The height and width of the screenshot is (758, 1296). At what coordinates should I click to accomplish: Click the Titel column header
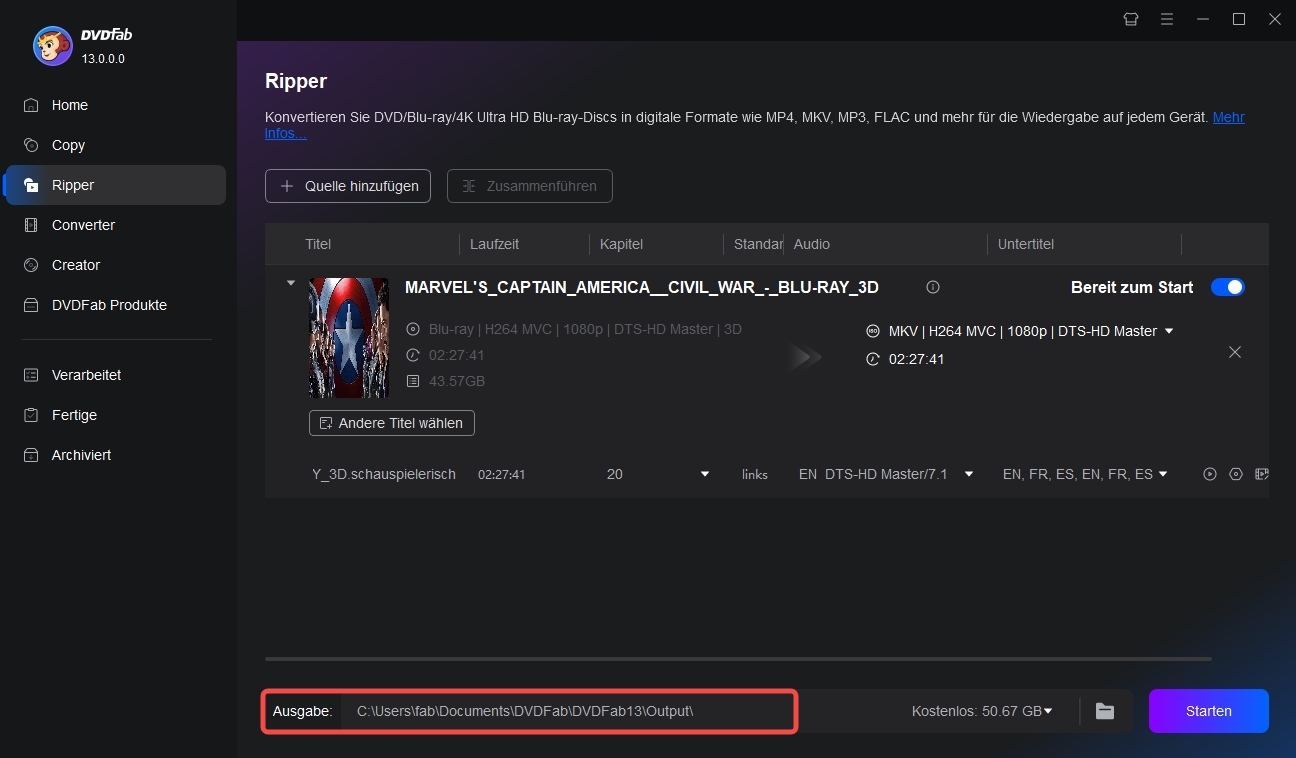pyautogui.click(x=318, y=244)
